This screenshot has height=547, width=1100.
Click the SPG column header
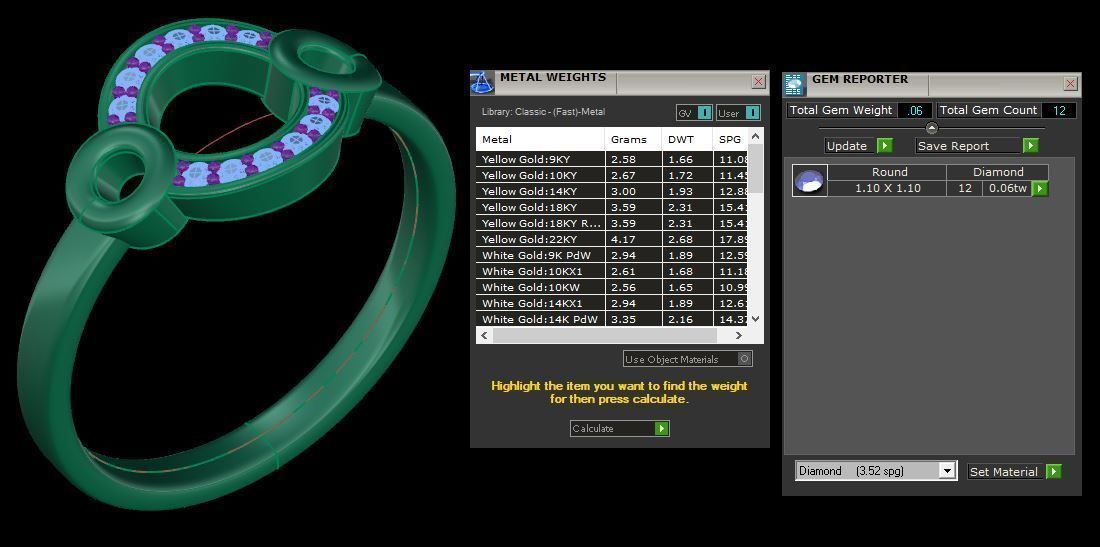(x=730, y=140)
